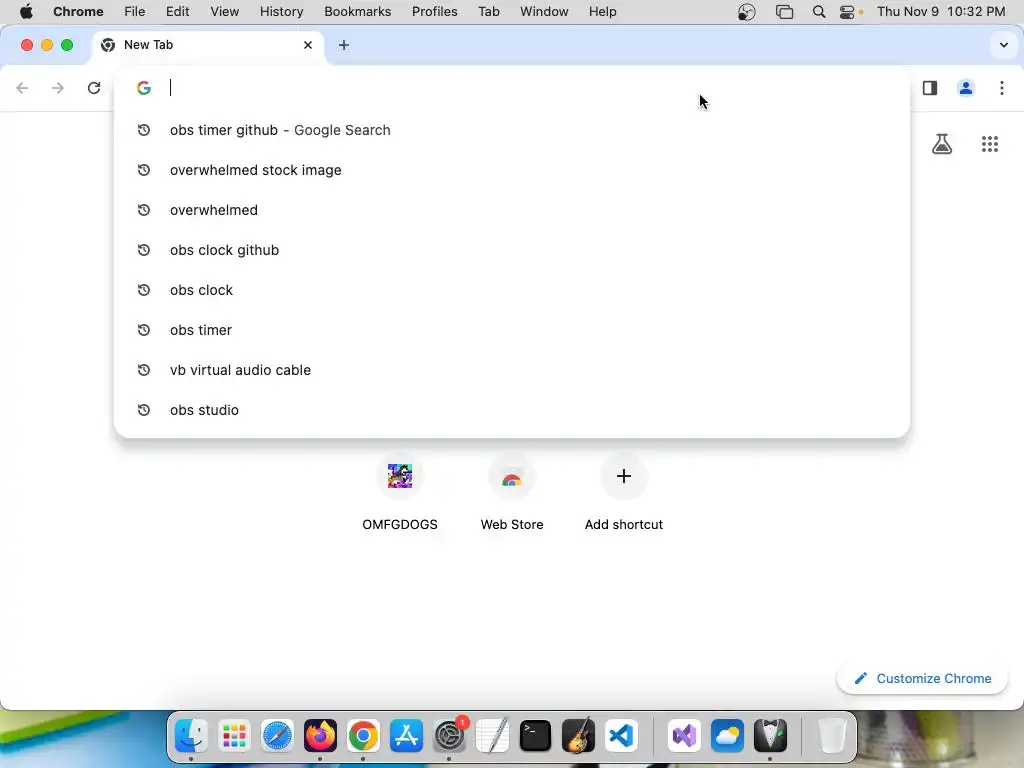The width and height of the screenshot is (1024, 768).
Task: Choose 'vb virtual audio cable' suggestion
Action: [x=512, y=370]
